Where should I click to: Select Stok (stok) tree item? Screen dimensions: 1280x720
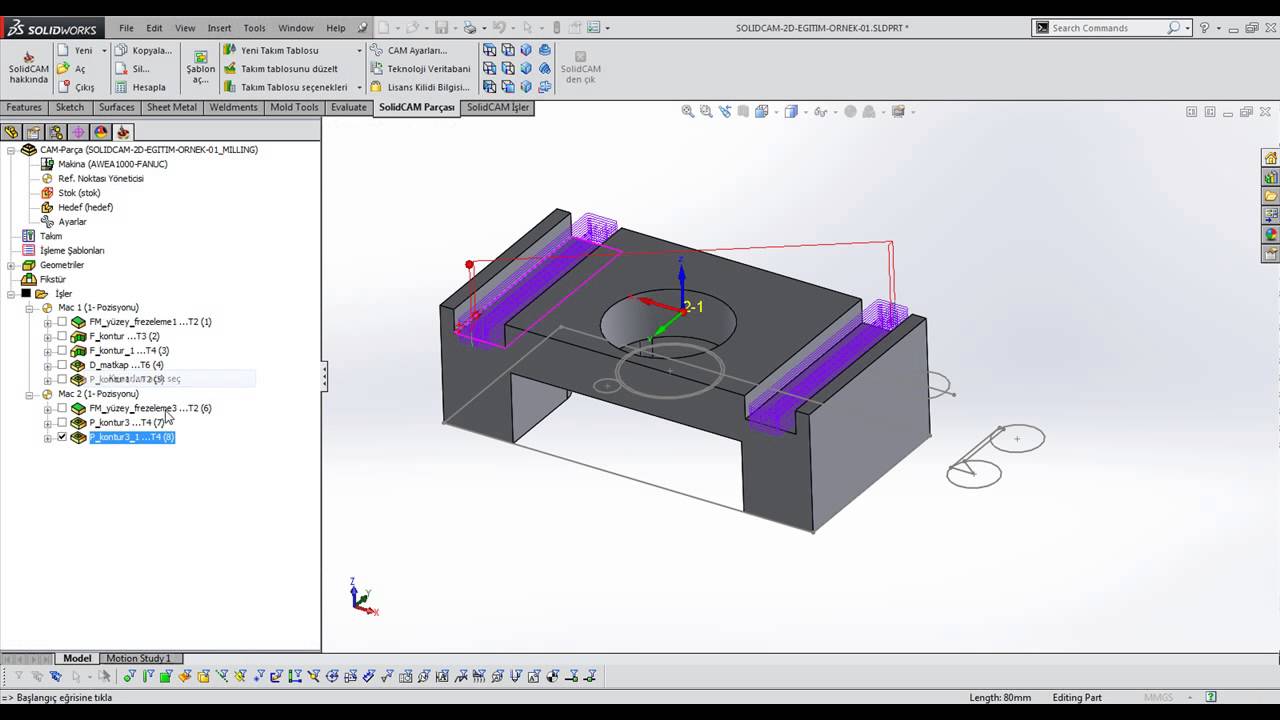(70, 193)
